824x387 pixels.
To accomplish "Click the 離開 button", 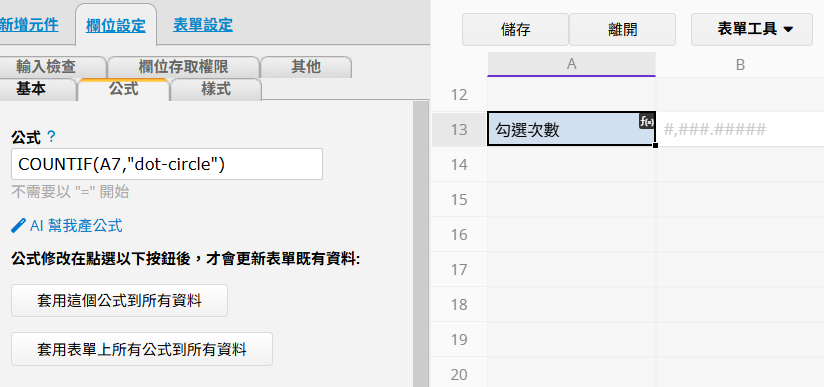I will click(x=622, y=29).
